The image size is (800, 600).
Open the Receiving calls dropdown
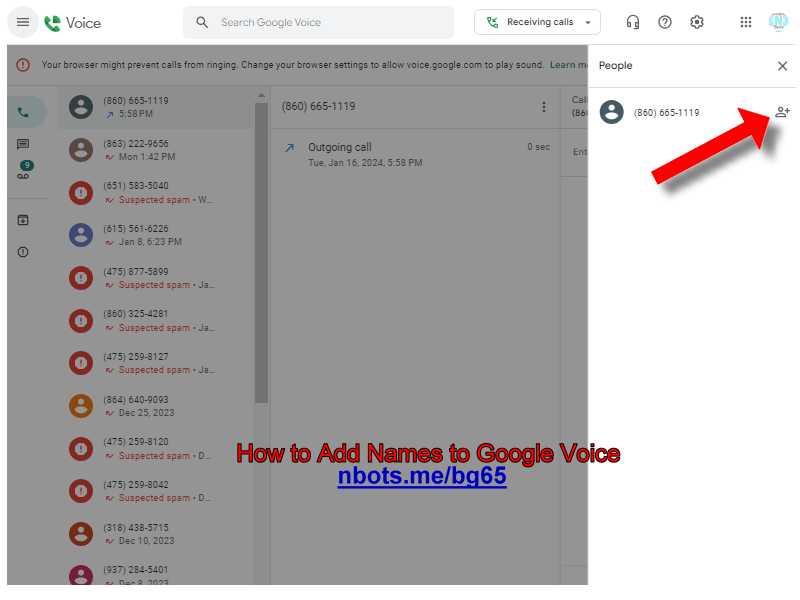coord(537,22)
